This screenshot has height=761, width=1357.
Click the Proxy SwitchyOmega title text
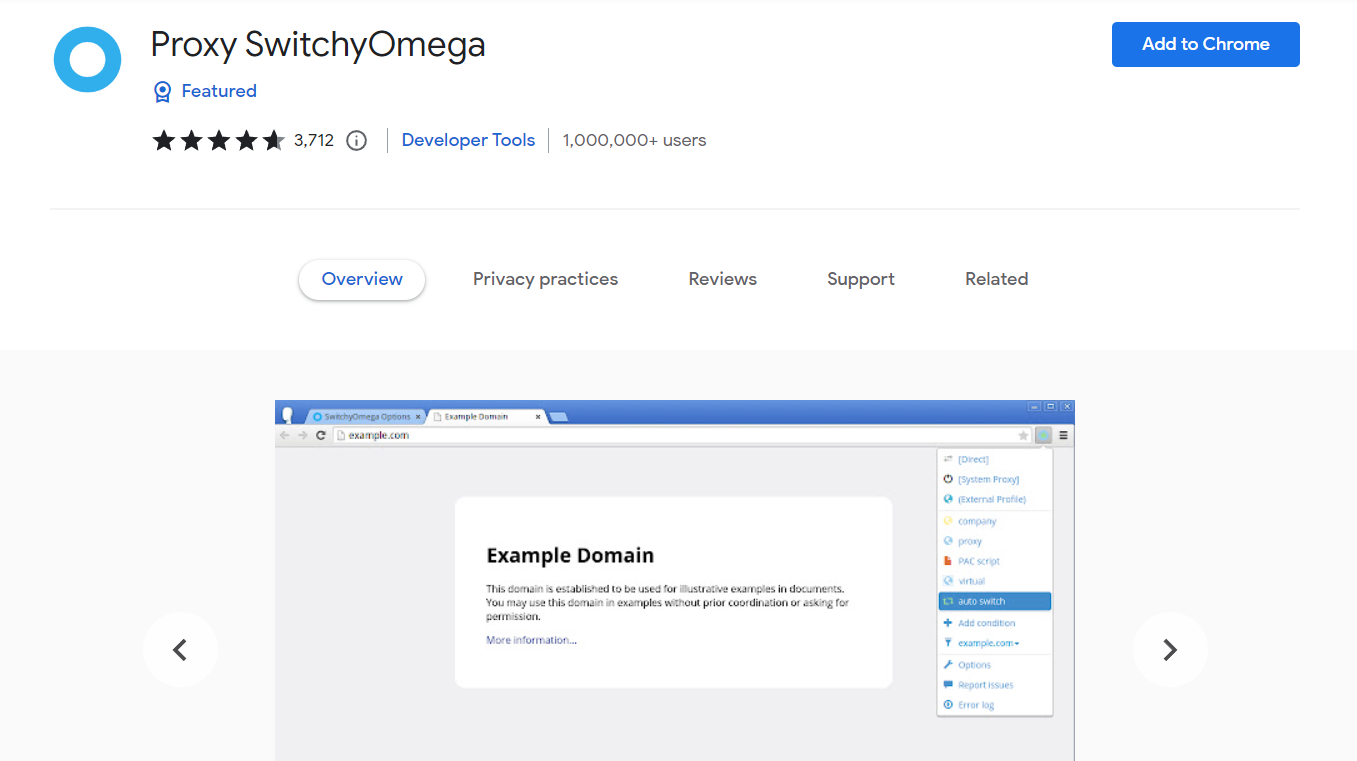pos(318,45)
